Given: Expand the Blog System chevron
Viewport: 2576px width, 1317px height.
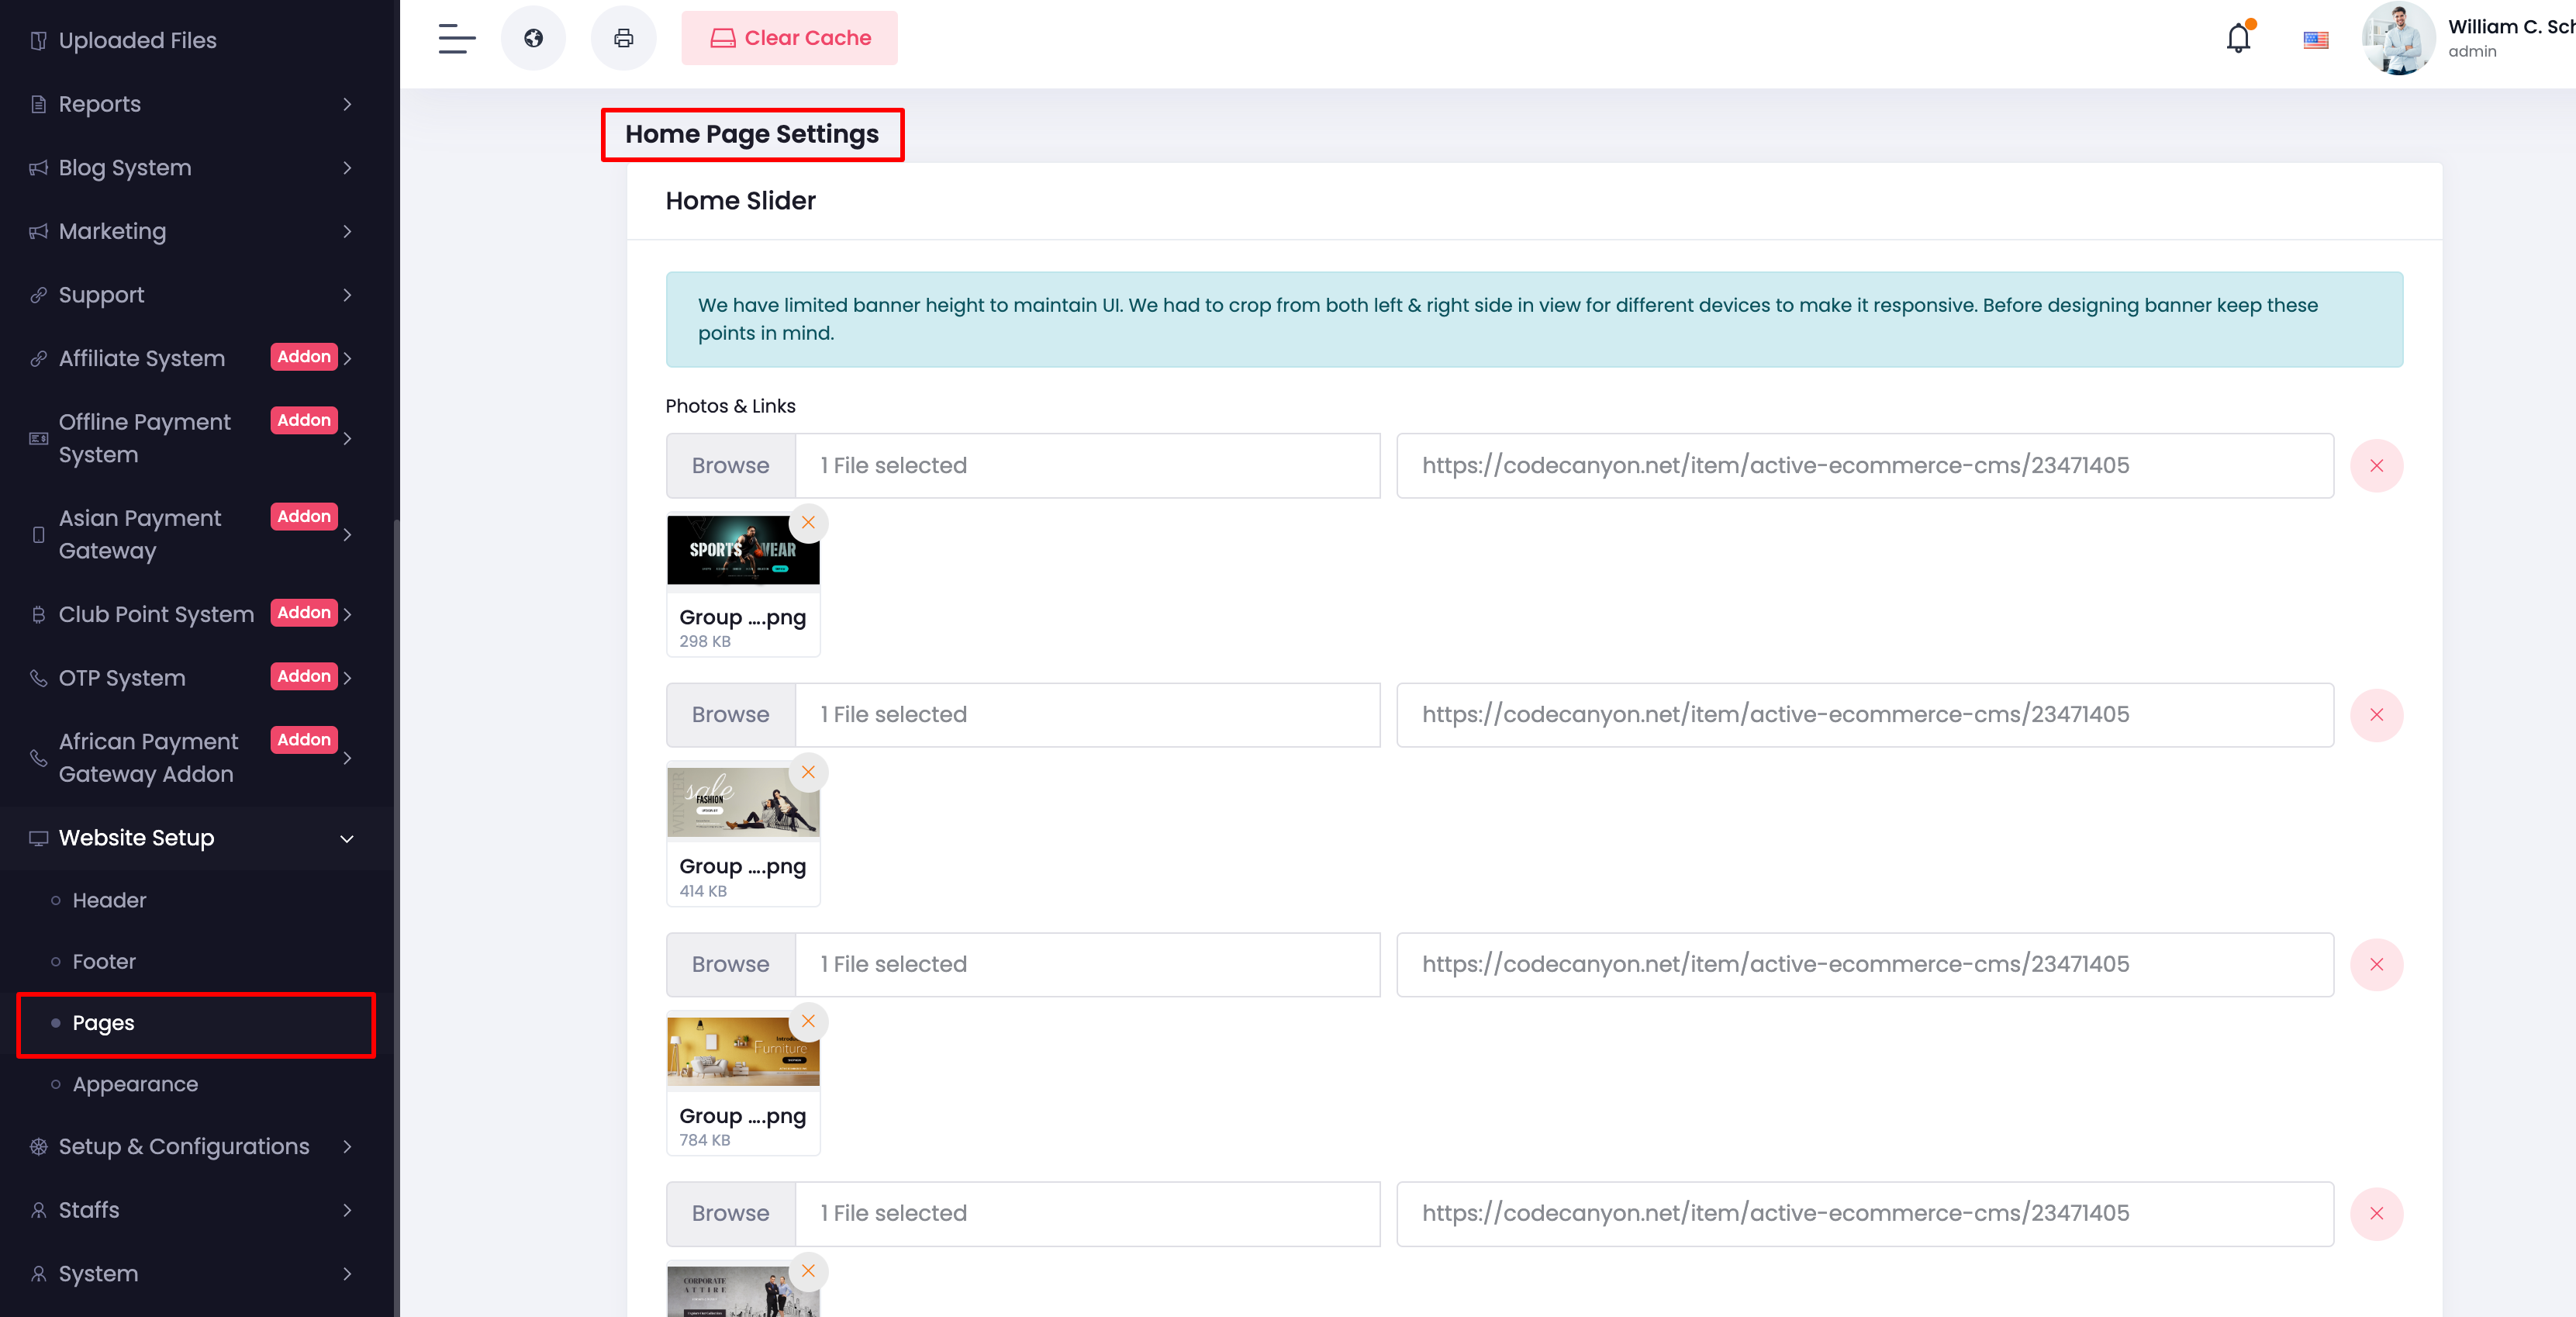Looking at the screenshot, I should 347,168.
